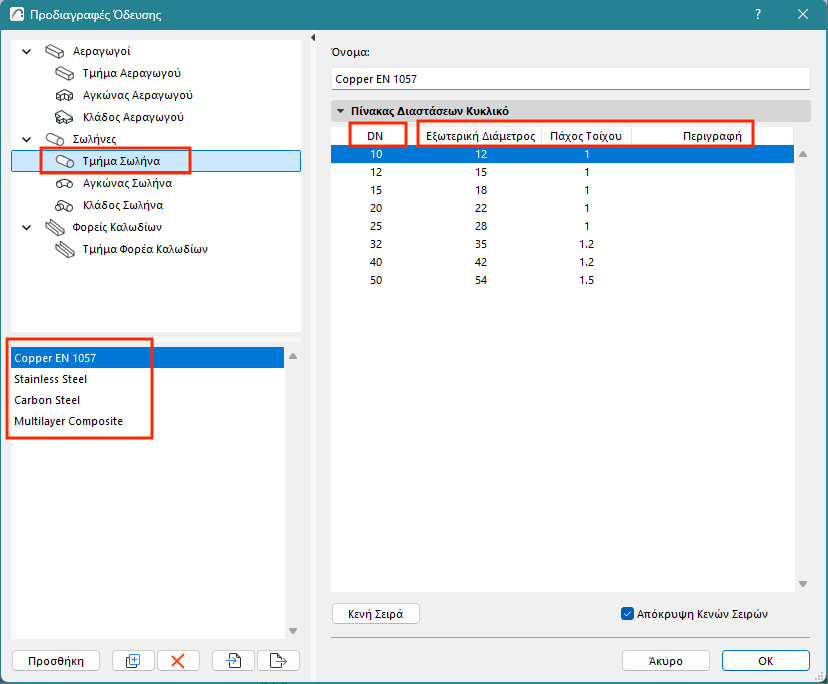Click the DN column header
Image resolution: width=828 pixels, height=684 pixels.
pos(375,136)
